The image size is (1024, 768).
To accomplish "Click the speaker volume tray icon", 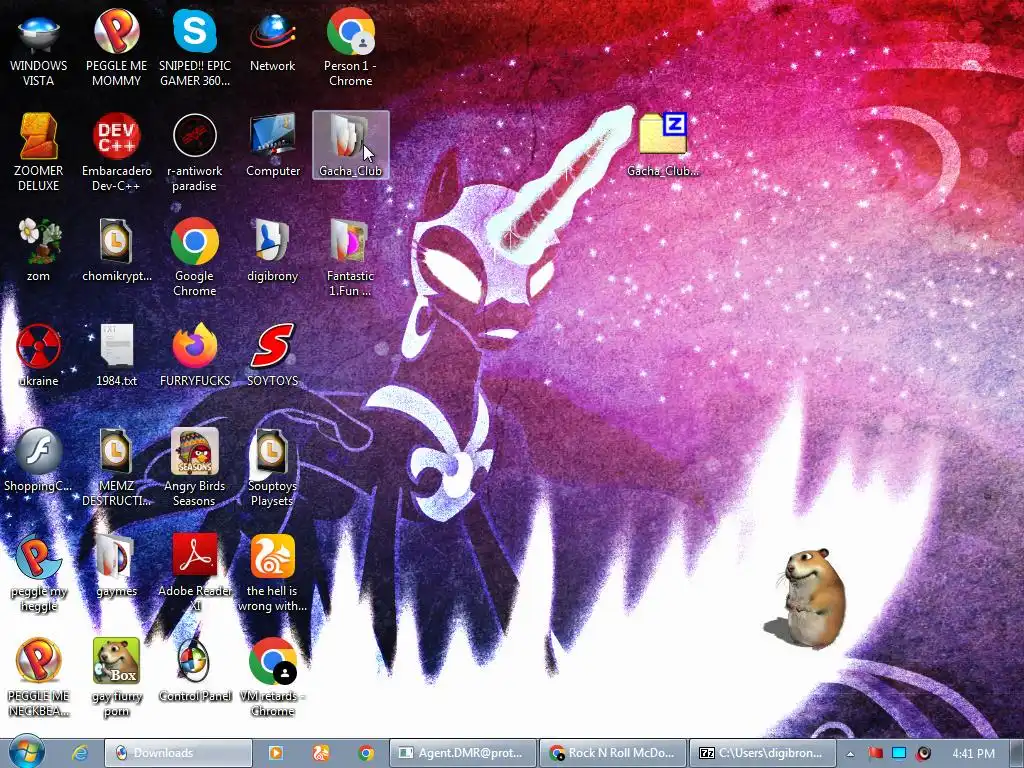I will [923, 753].
